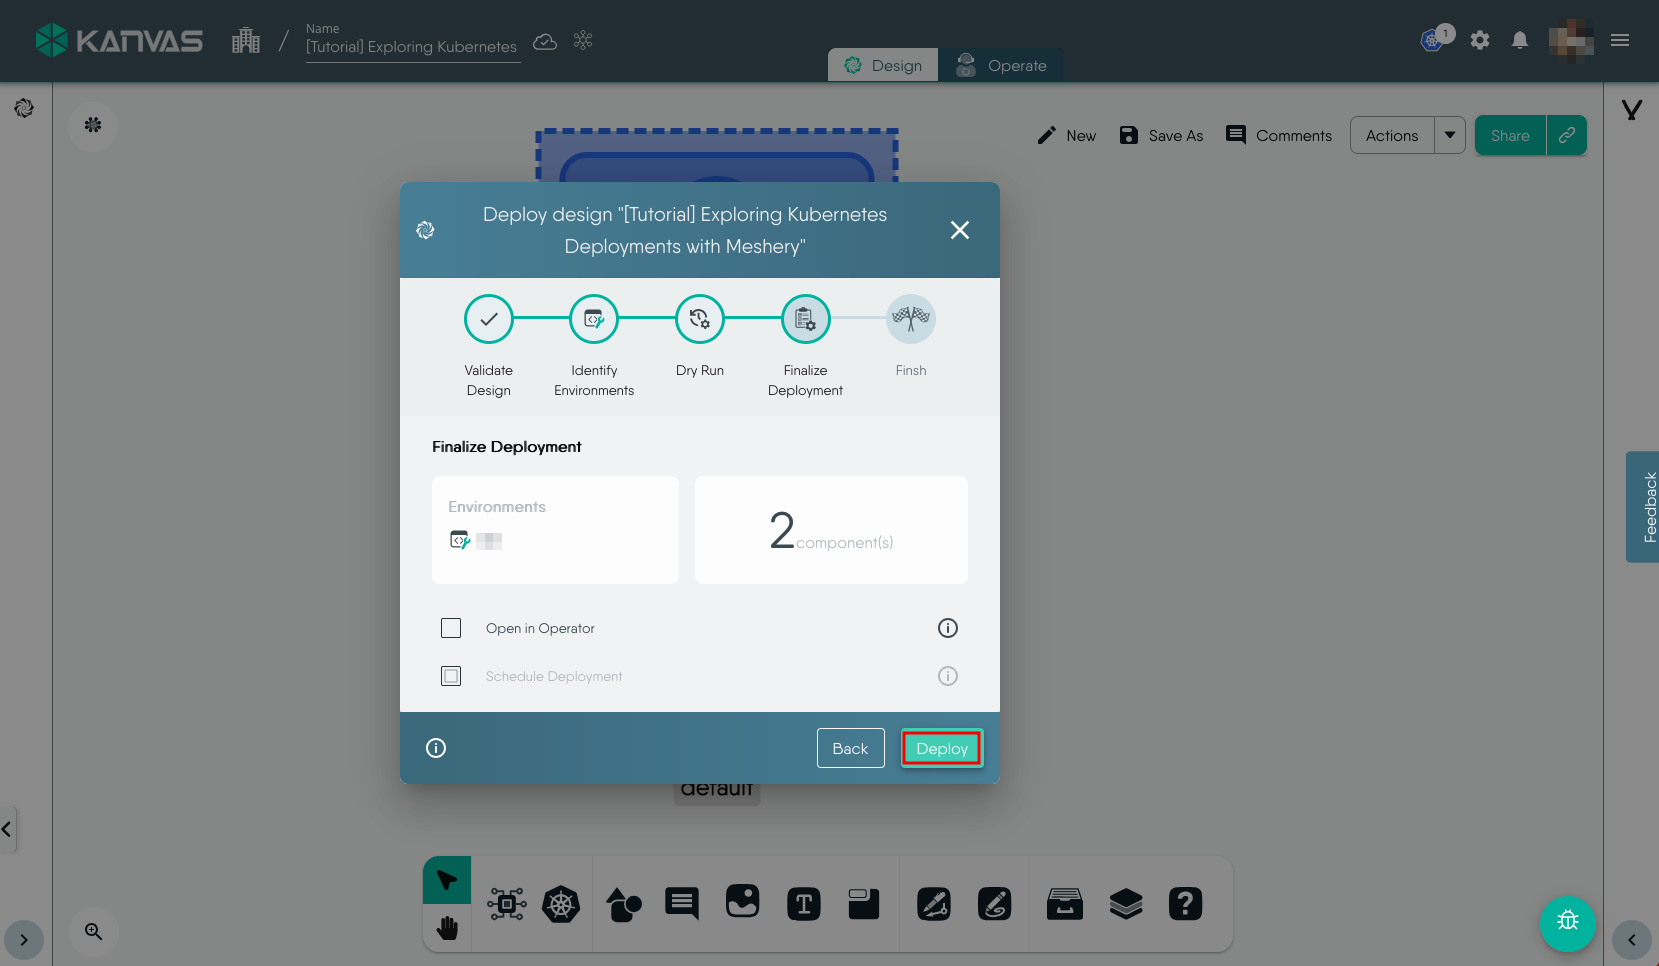Click the Kubernetes helm icon in bottom toolbar

tap(561, 905)
